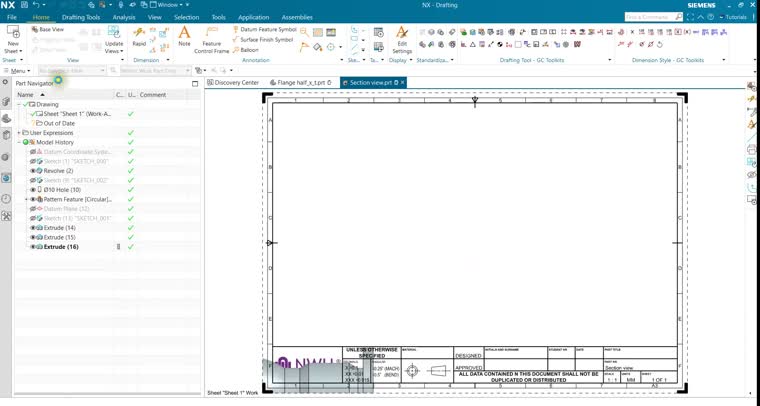Click the flag symbol annotation icon
This screenshot has height=406, width=760.
point(304,47)
